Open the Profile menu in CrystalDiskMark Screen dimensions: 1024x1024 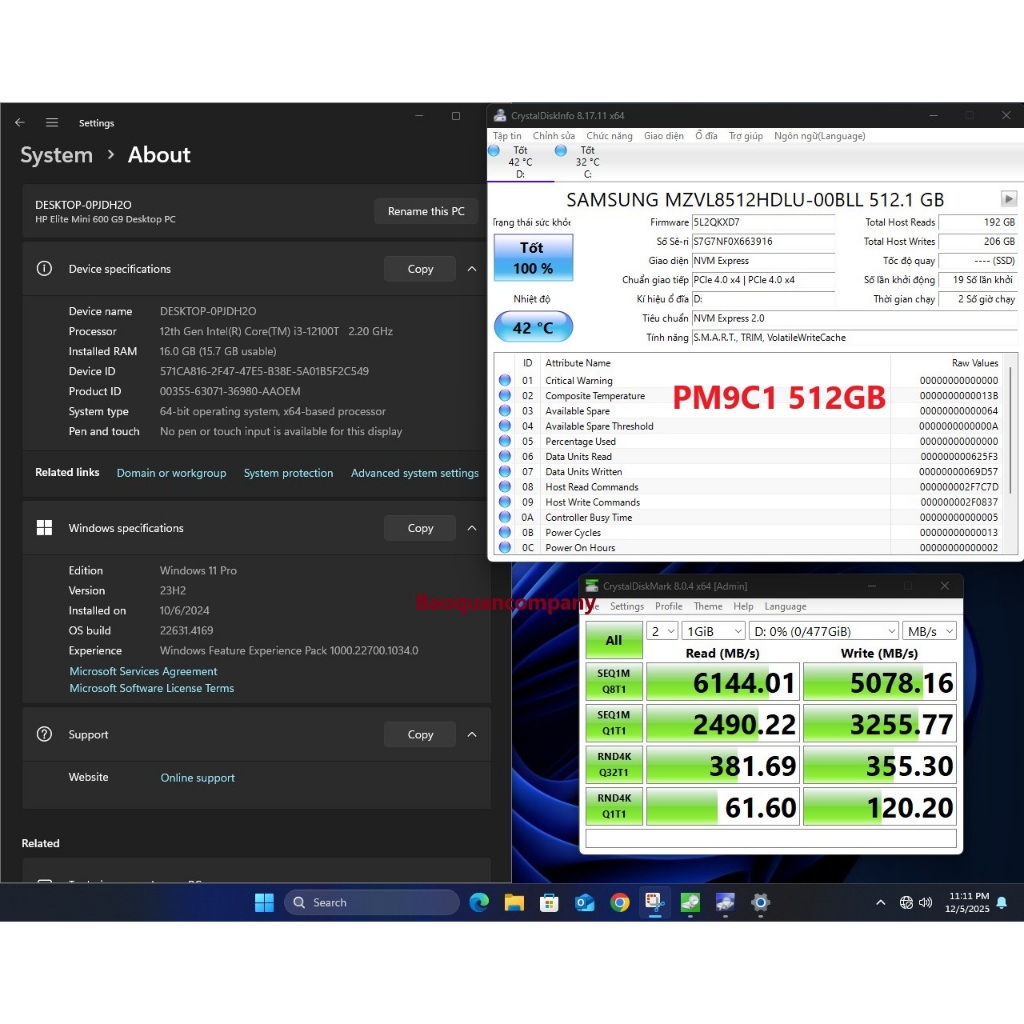668,606
